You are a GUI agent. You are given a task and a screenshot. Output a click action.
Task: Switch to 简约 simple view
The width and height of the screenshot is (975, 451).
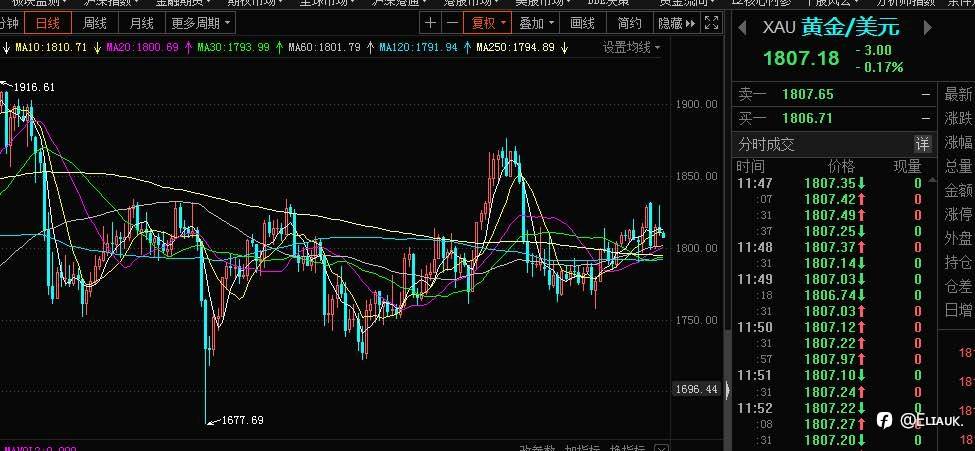[x=629, y=24]
